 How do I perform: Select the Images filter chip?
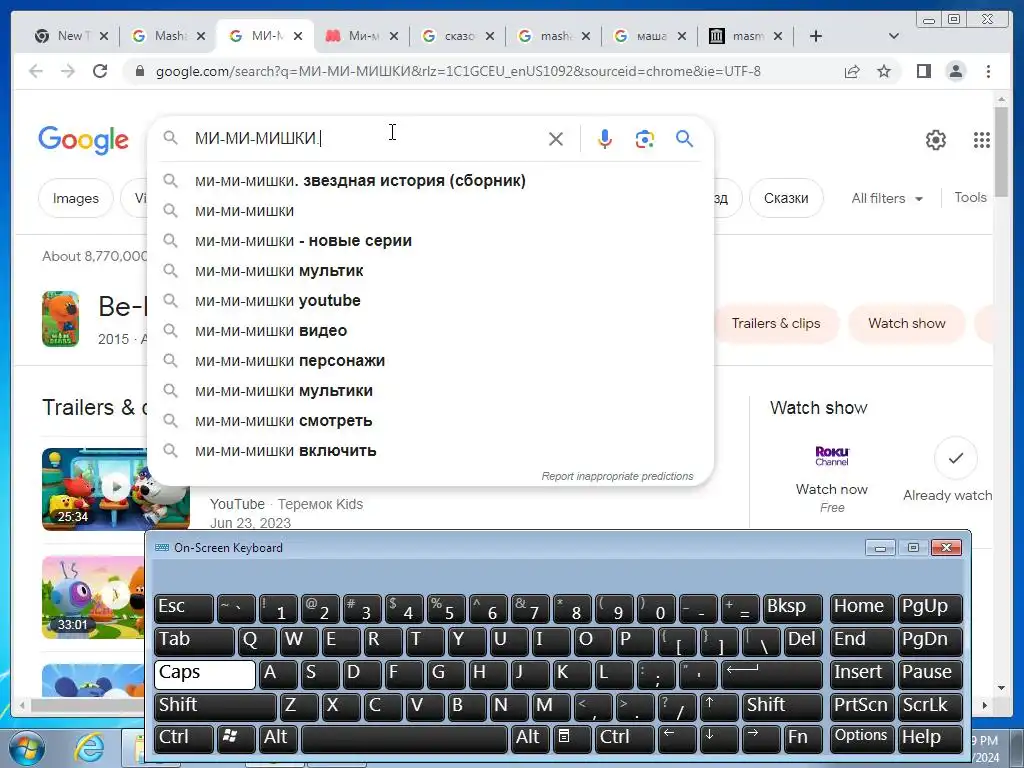(x=76, y=198)
